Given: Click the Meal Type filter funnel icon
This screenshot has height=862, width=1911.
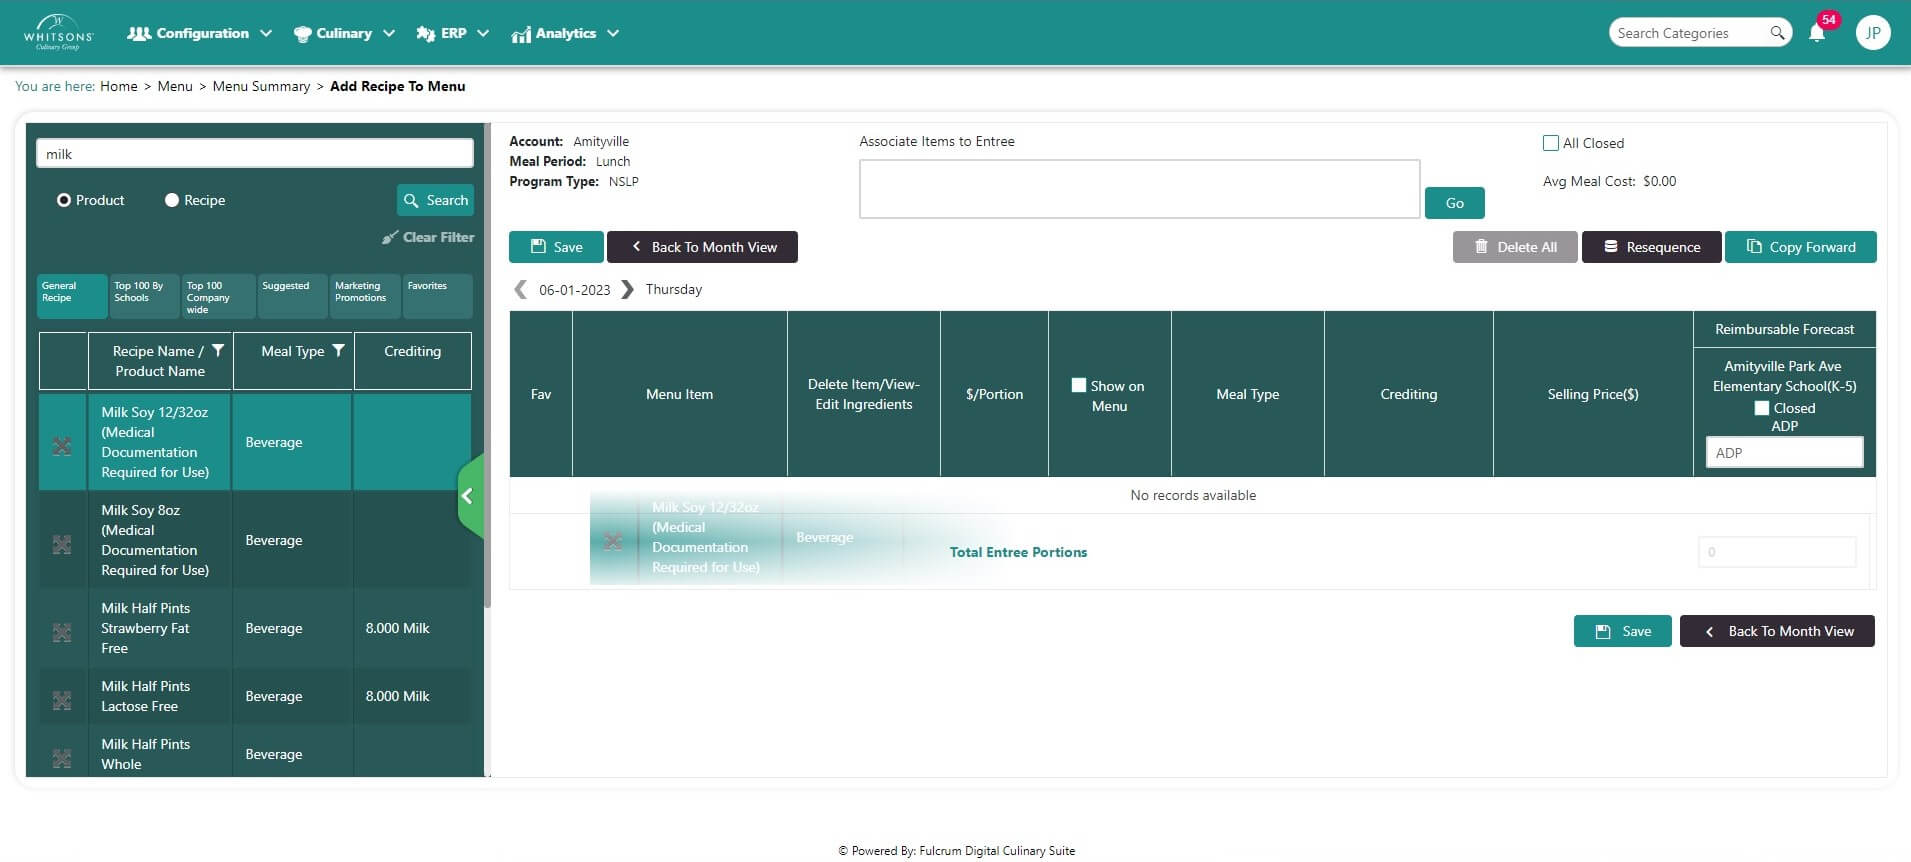Looking at the screenshot, I should 339,351.
